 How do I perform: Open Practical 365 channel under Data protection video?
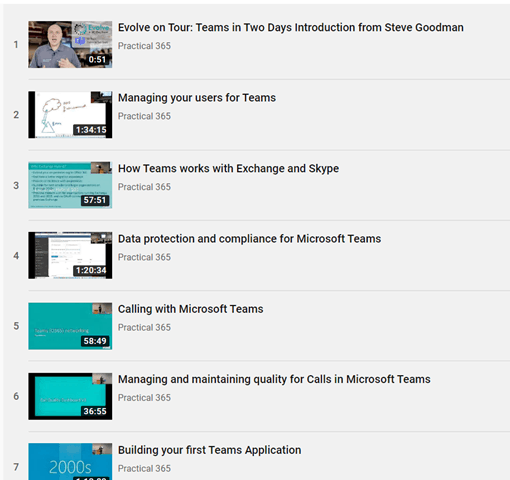pyautogui.click(x=144, y=257)
